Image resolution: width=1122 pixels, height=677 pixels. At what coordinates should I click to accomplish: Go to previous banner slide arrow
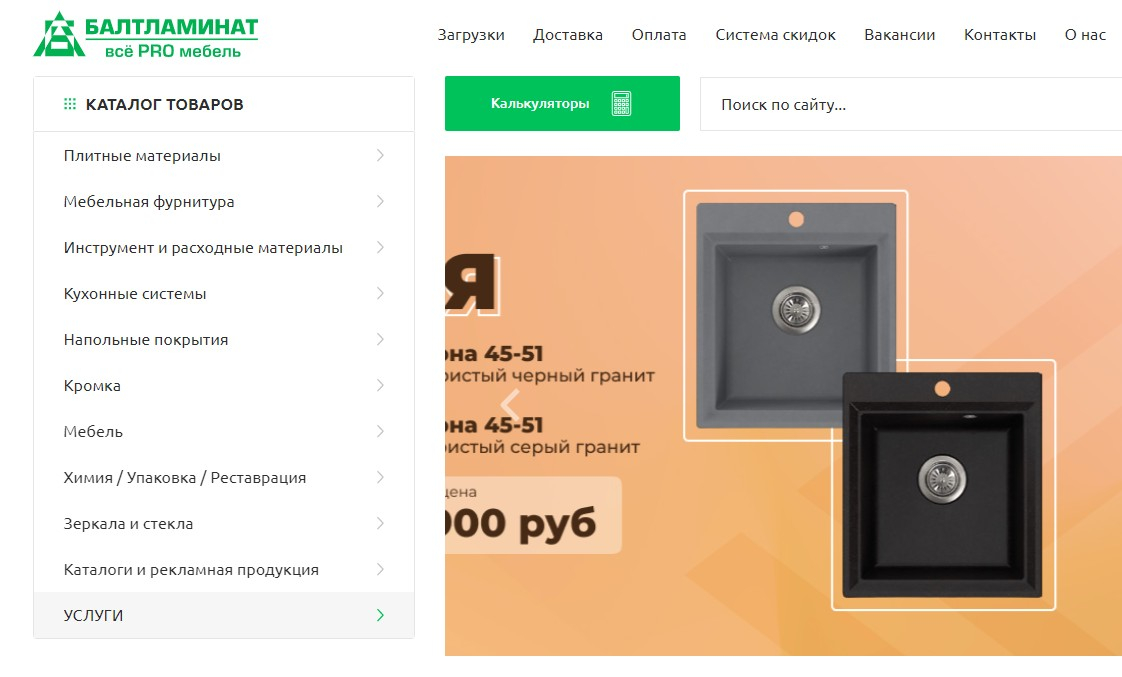(x=510, y=405)
